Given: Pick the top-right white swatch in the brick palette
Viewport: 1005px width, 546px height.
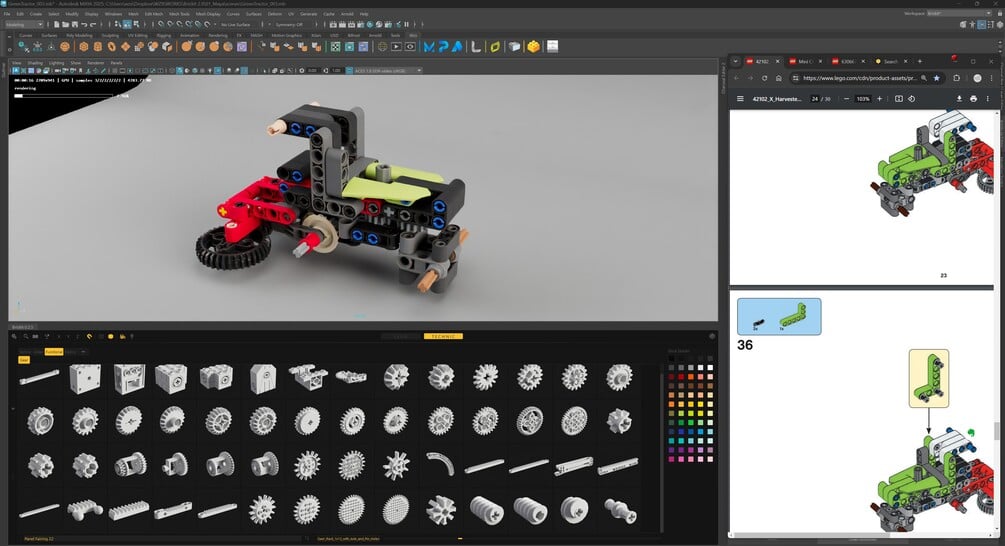Looking at the screenshot, I should click(710, 368).
